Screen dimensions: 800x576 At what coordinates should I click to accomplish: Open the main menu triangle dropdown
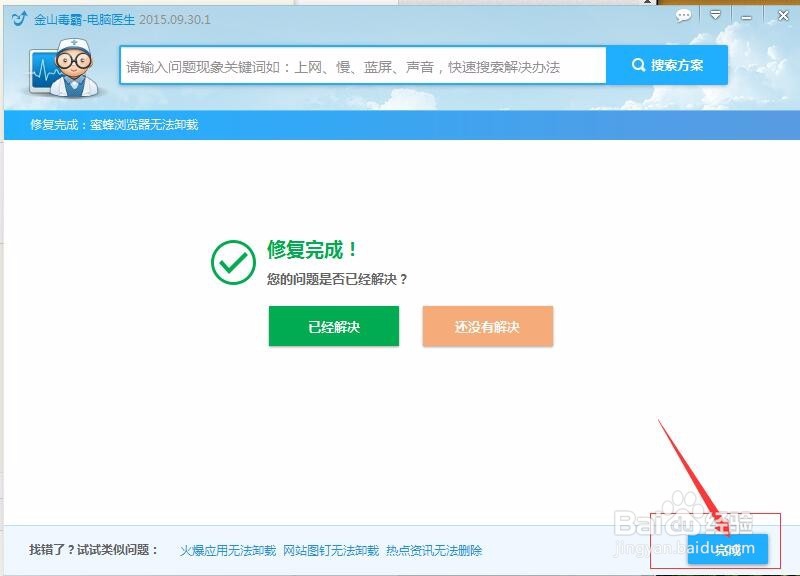click(x=713, y=15)
